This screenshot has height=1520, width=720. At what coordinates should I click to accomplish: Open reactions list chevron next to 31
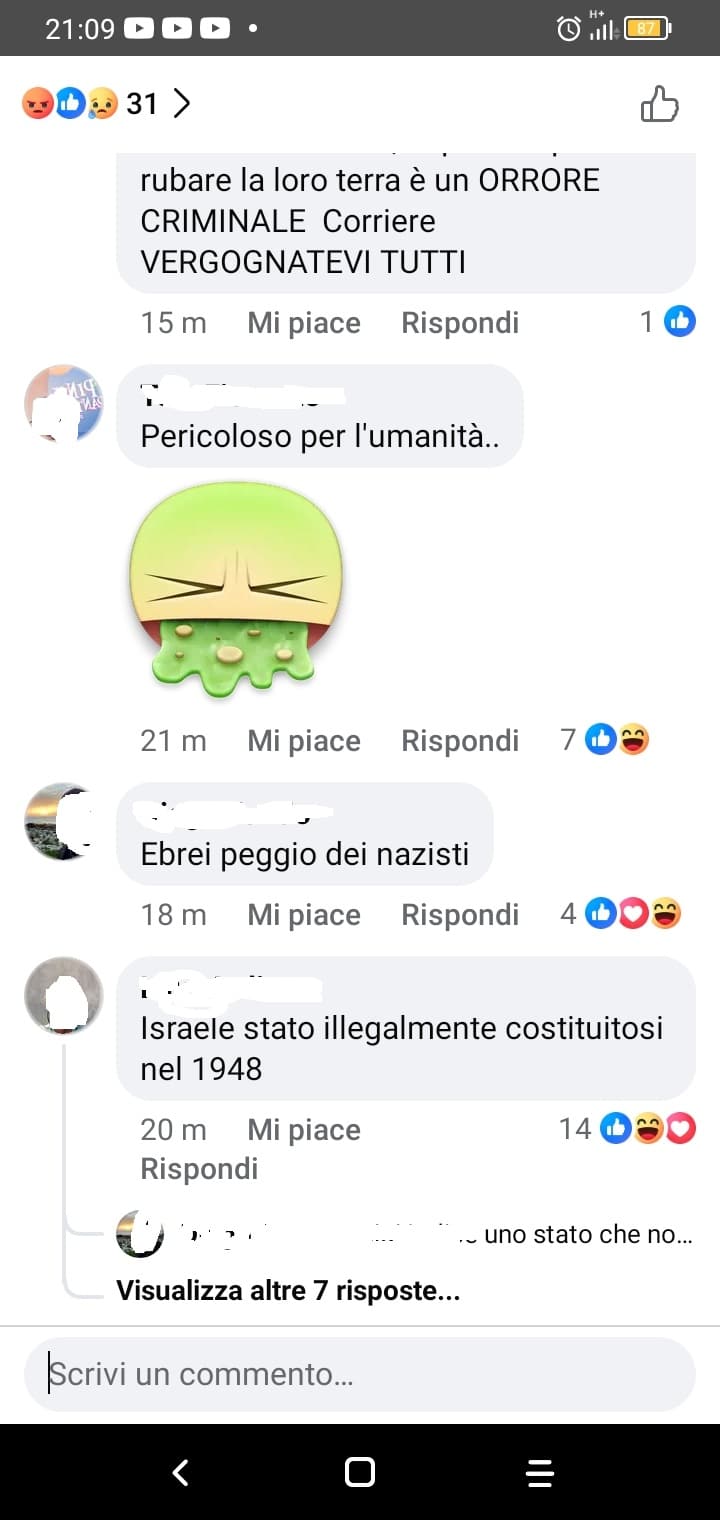tap(181, 103)
